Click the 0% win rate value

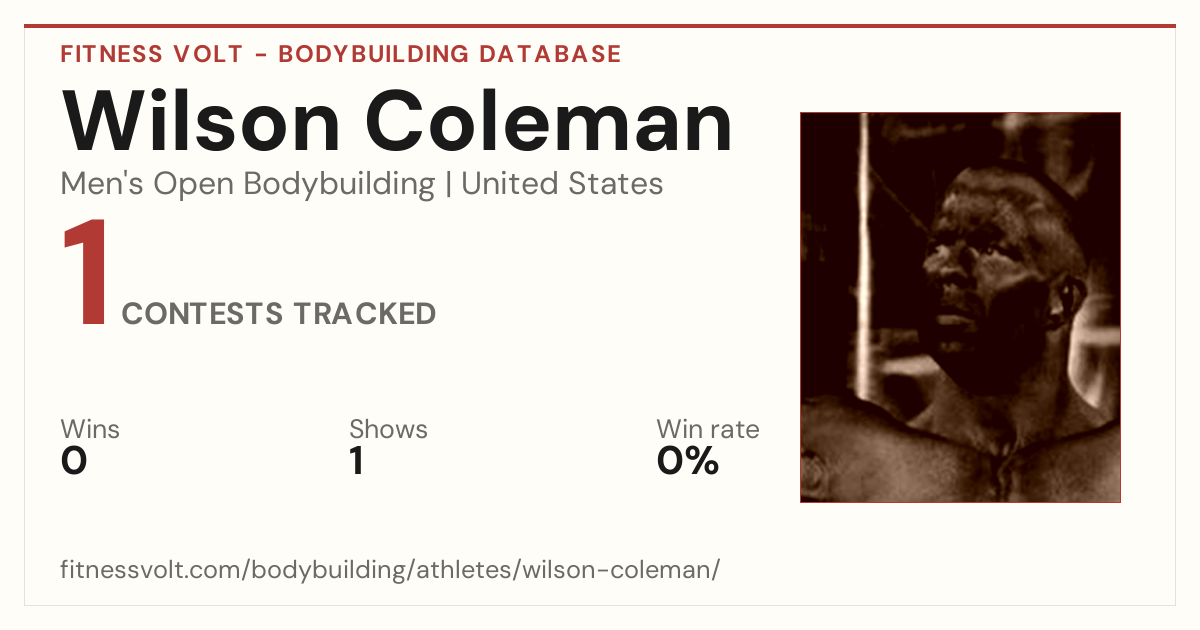point(688,461)
